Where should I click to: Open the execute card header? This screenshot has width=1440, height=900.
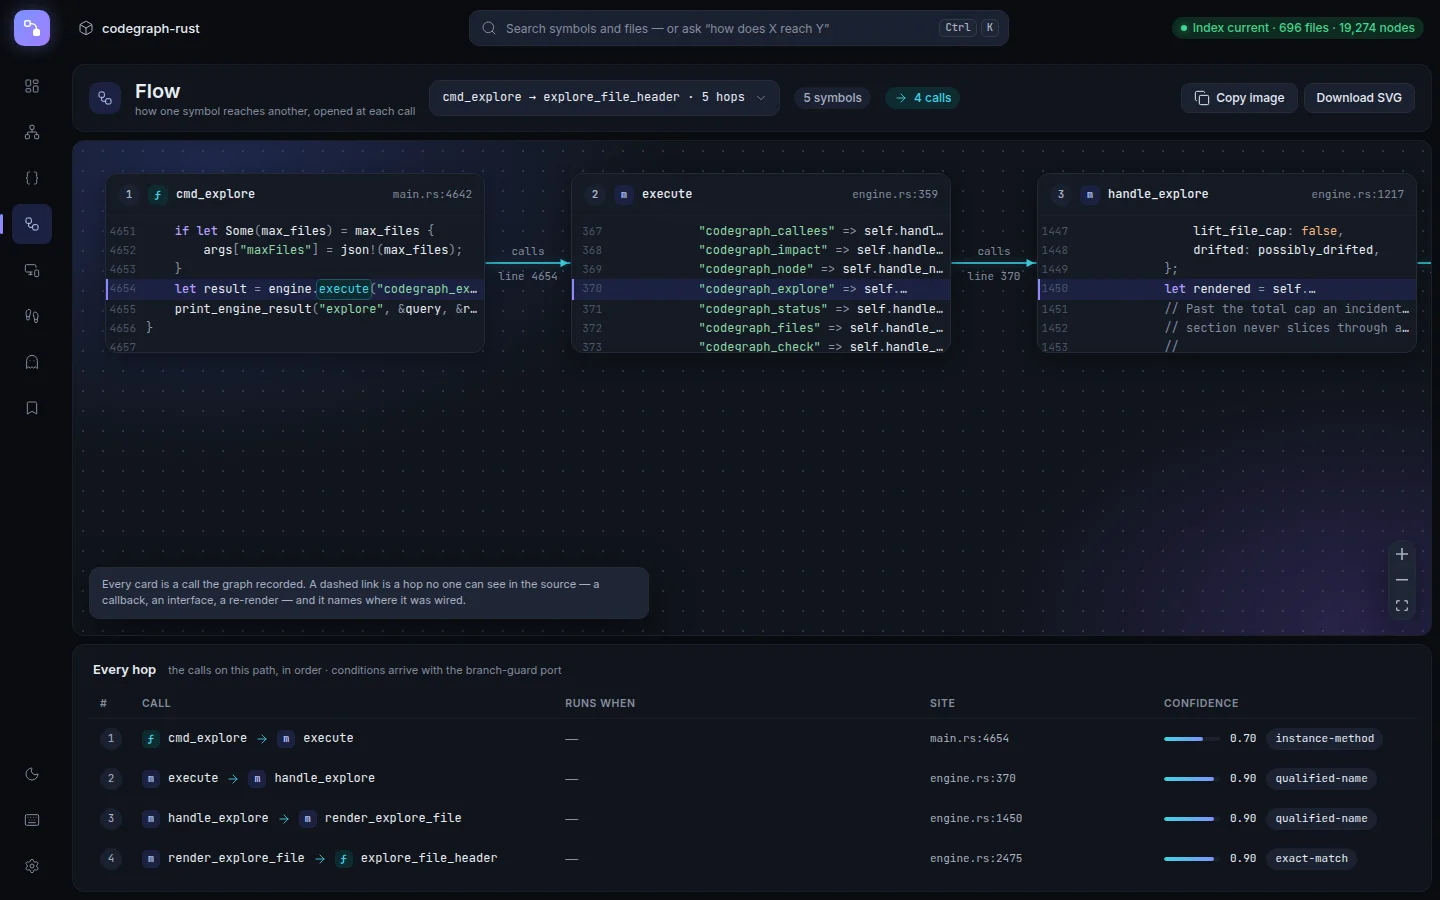(x=761, y=194)
